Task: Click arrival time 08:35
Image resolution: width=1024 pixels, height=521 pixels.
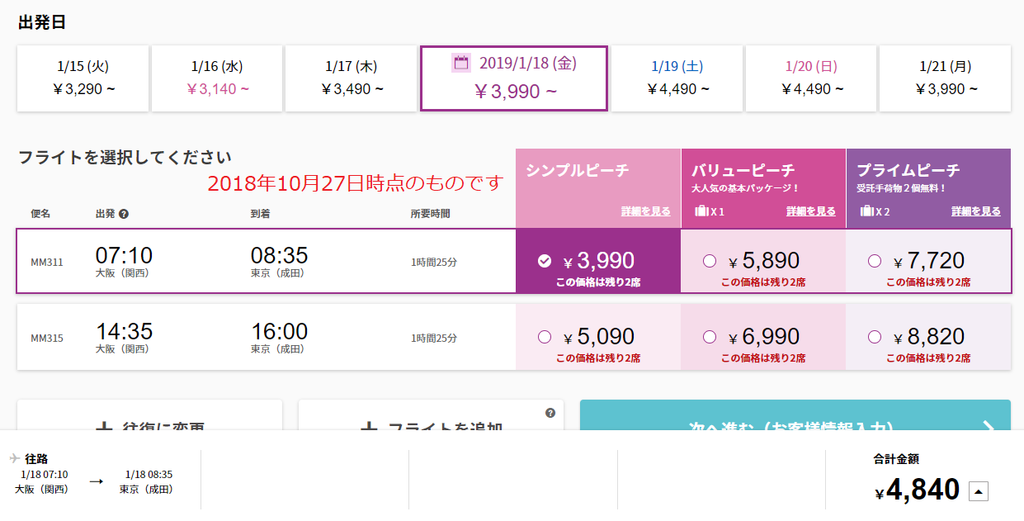Action: (280, 255)
